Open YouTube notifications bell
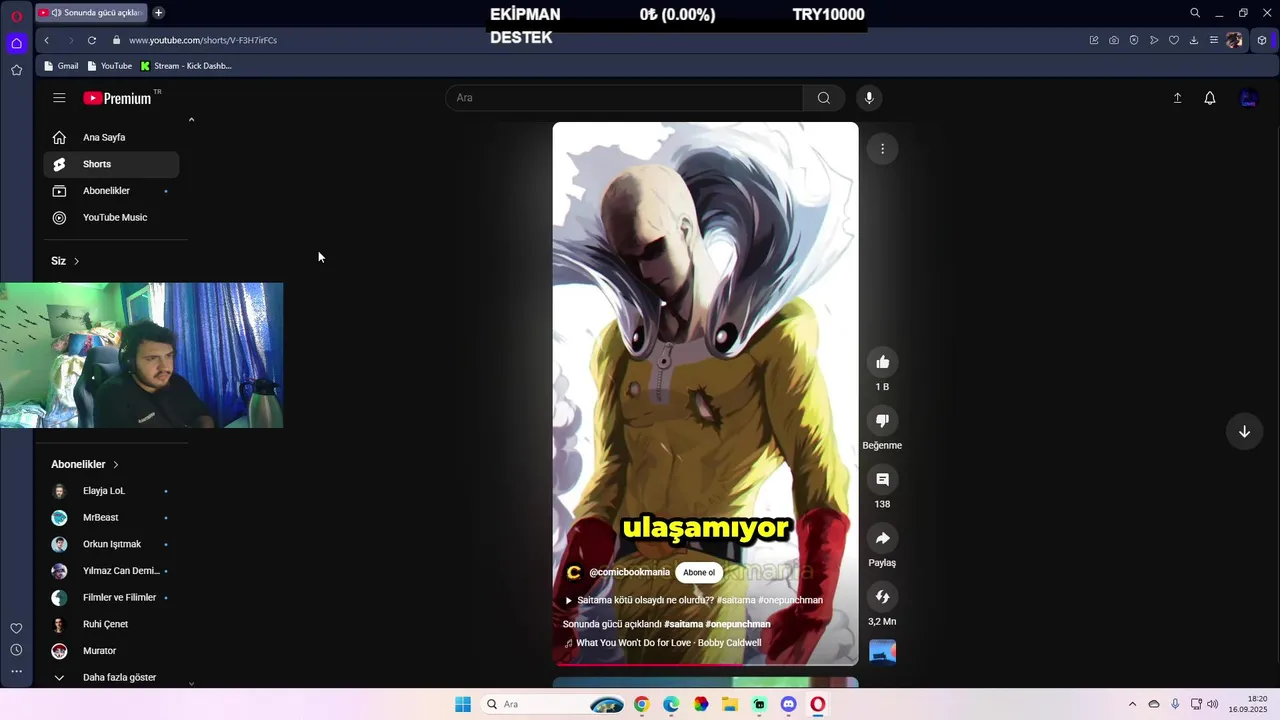Image resolution: width=1280 pixels, height=720 pixels. pos(1210,98)
